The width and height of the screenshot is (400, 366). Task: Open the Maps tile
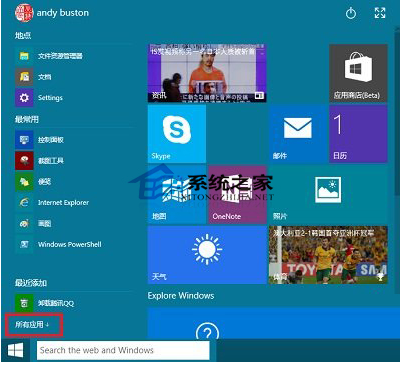pyautogui.click(x=177, y=195)
